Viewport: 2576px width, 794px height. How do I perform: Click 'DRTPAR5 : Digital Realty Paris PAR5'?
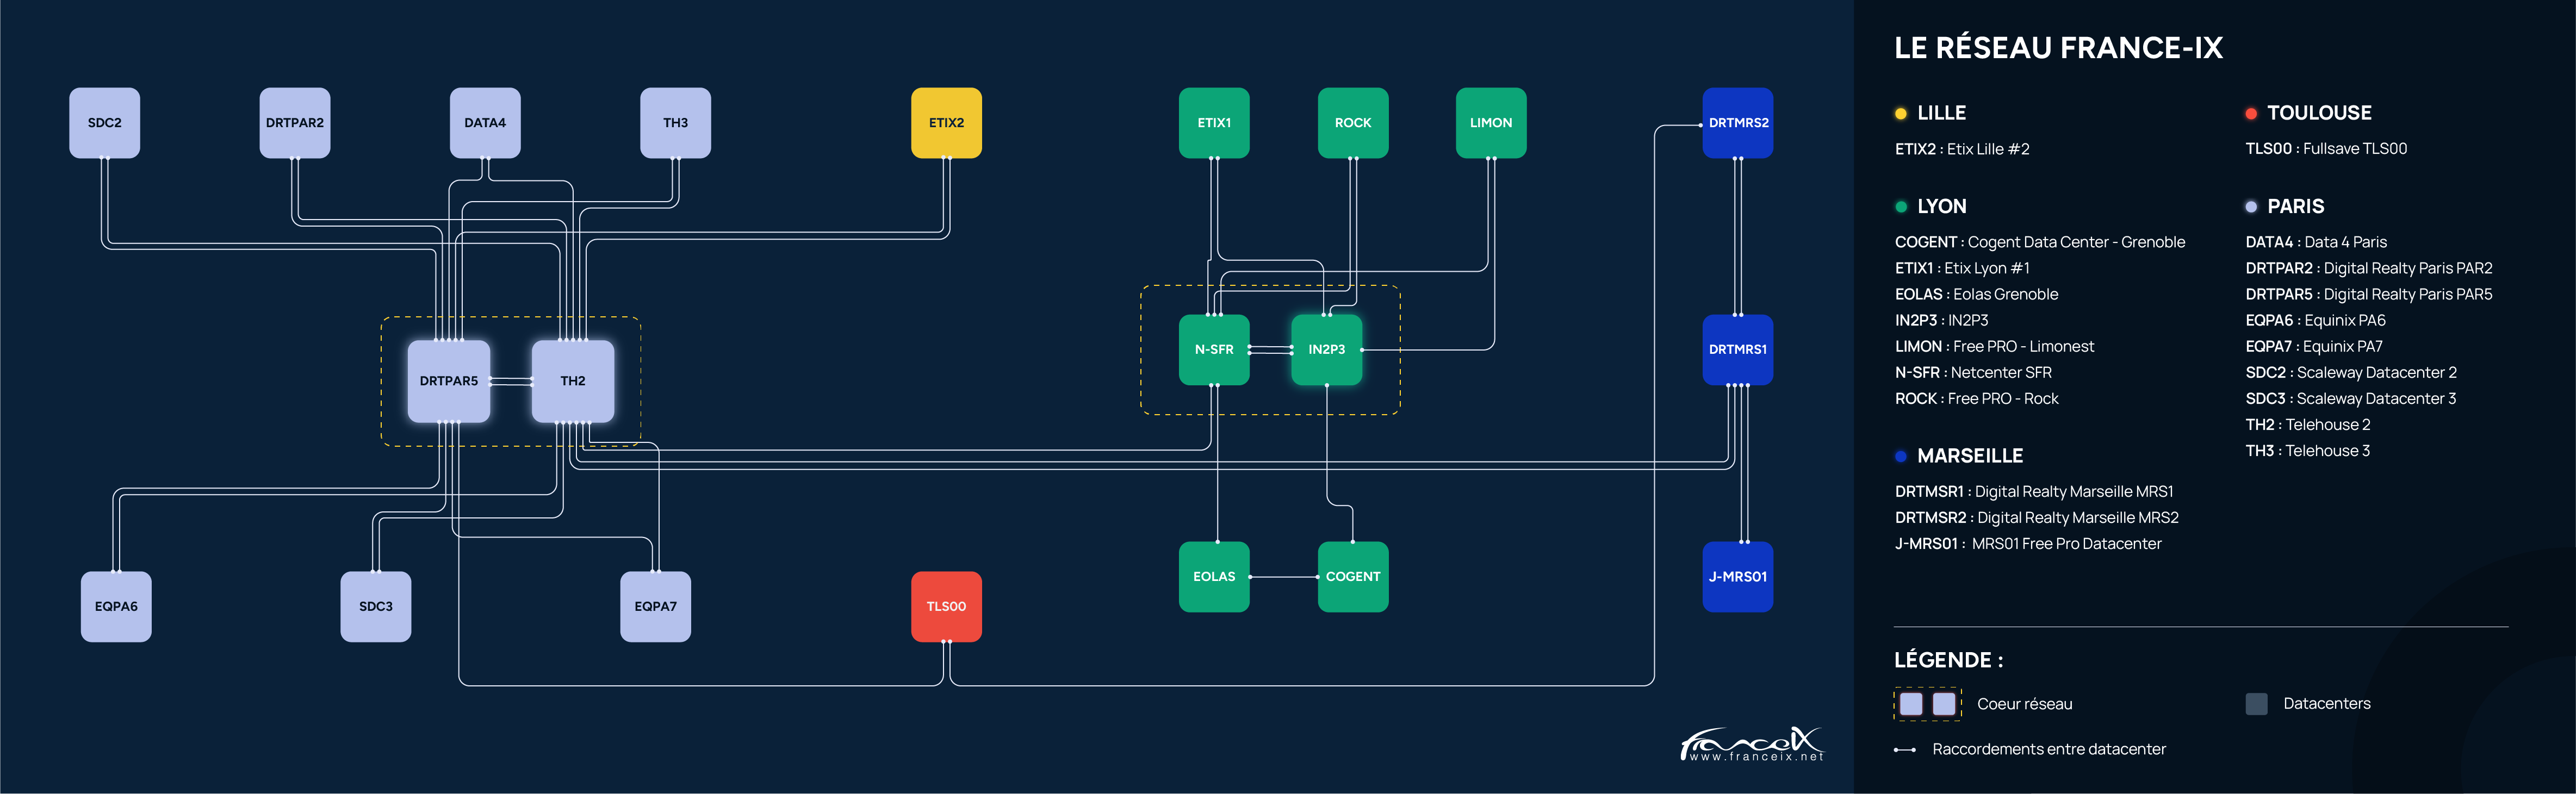coord(2368,294)
